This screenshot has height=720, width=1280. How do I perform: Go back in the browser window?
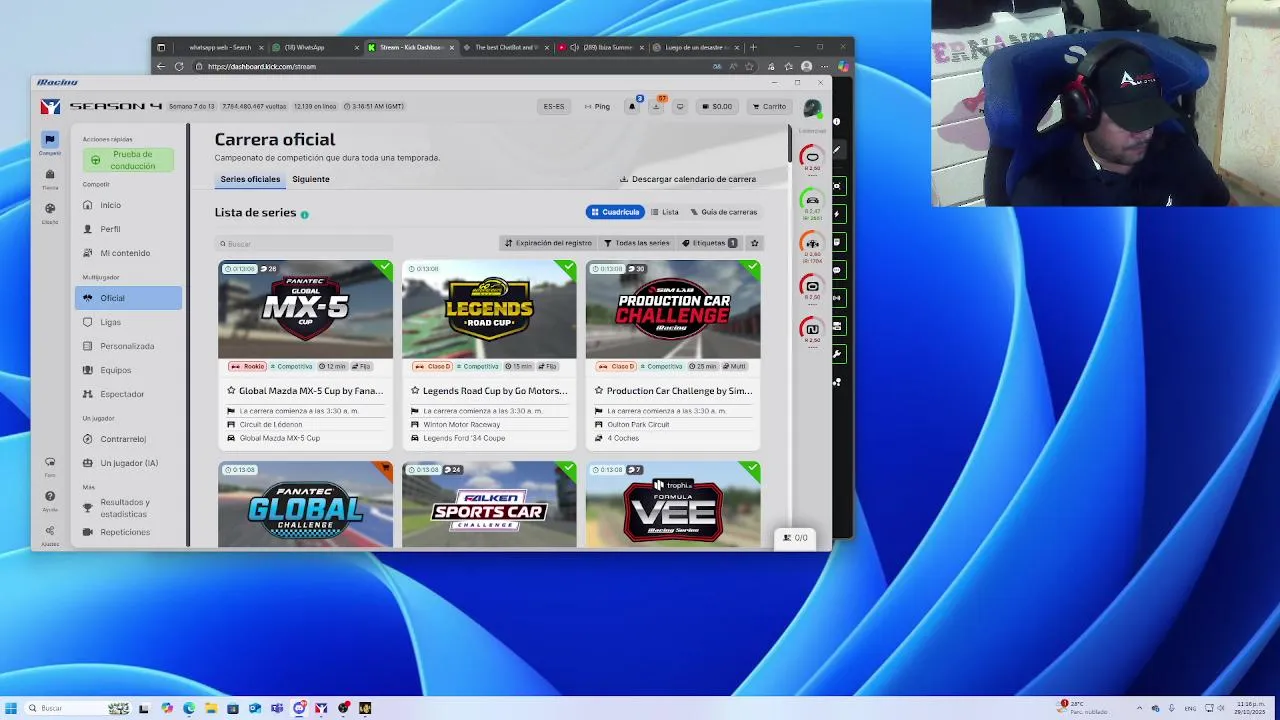(x=161, y=67)
